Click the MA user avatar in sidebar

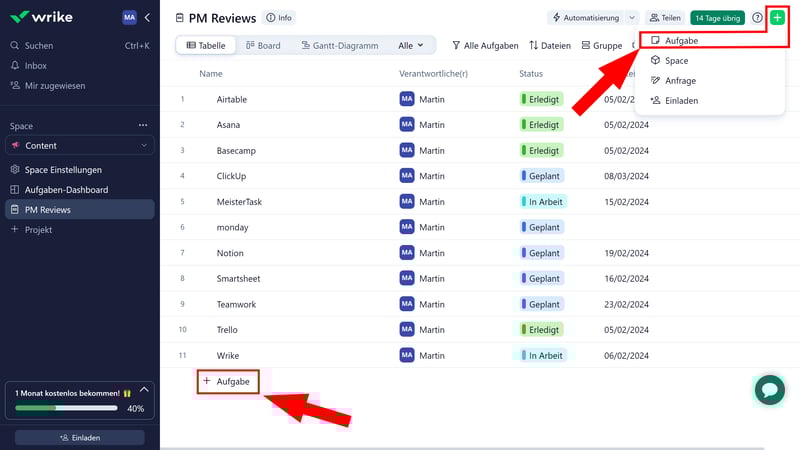point(129,18)
